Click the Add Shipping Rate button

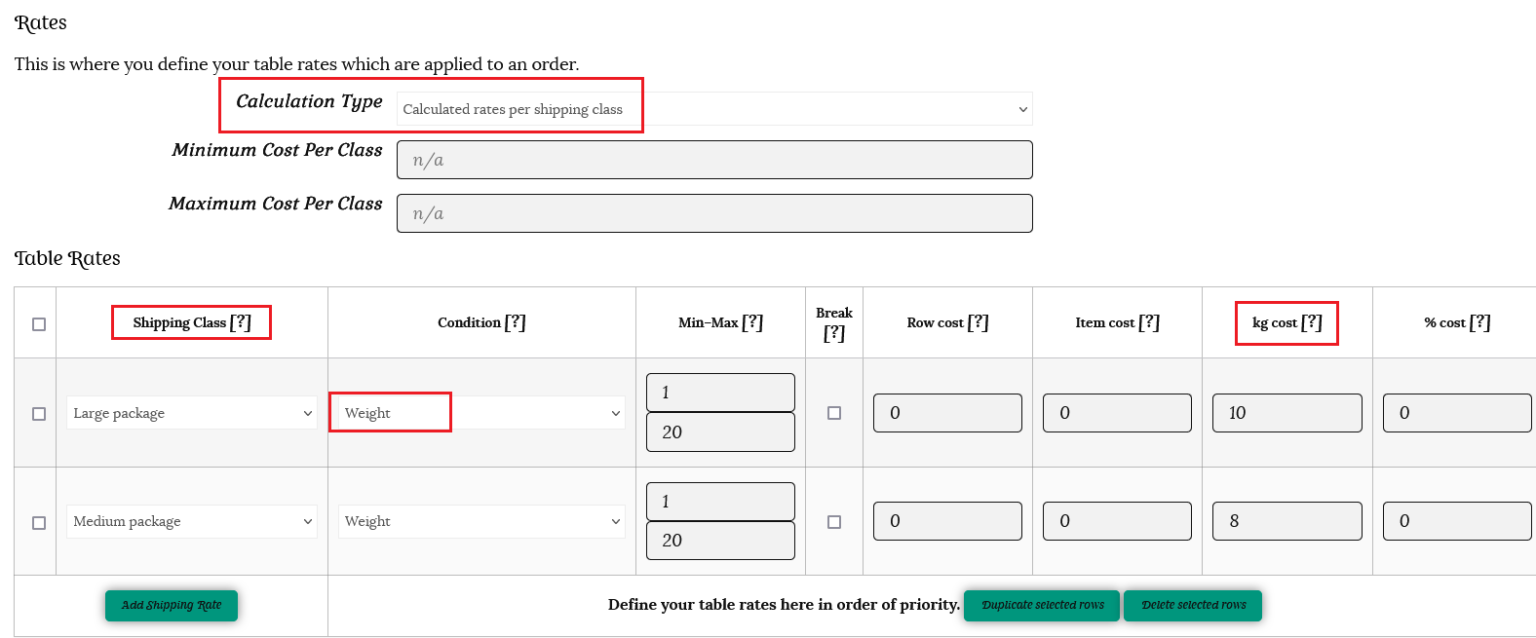pyautogui.click(x=171, y=606)
